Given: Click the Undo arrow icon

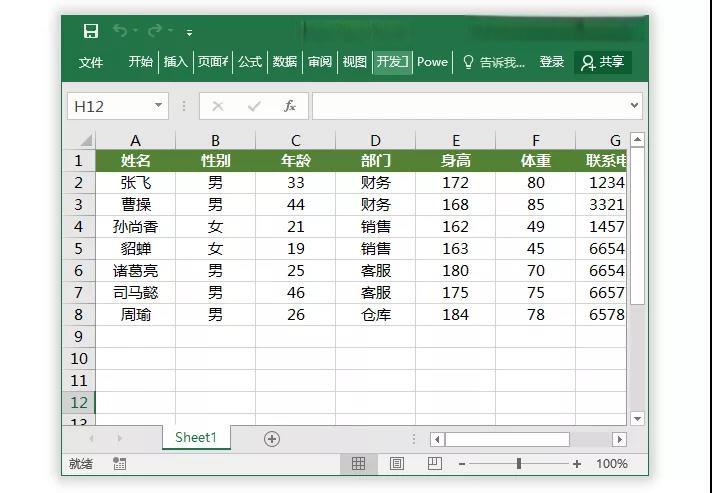Looking at the screenshot, I should [x=121, y=31].
